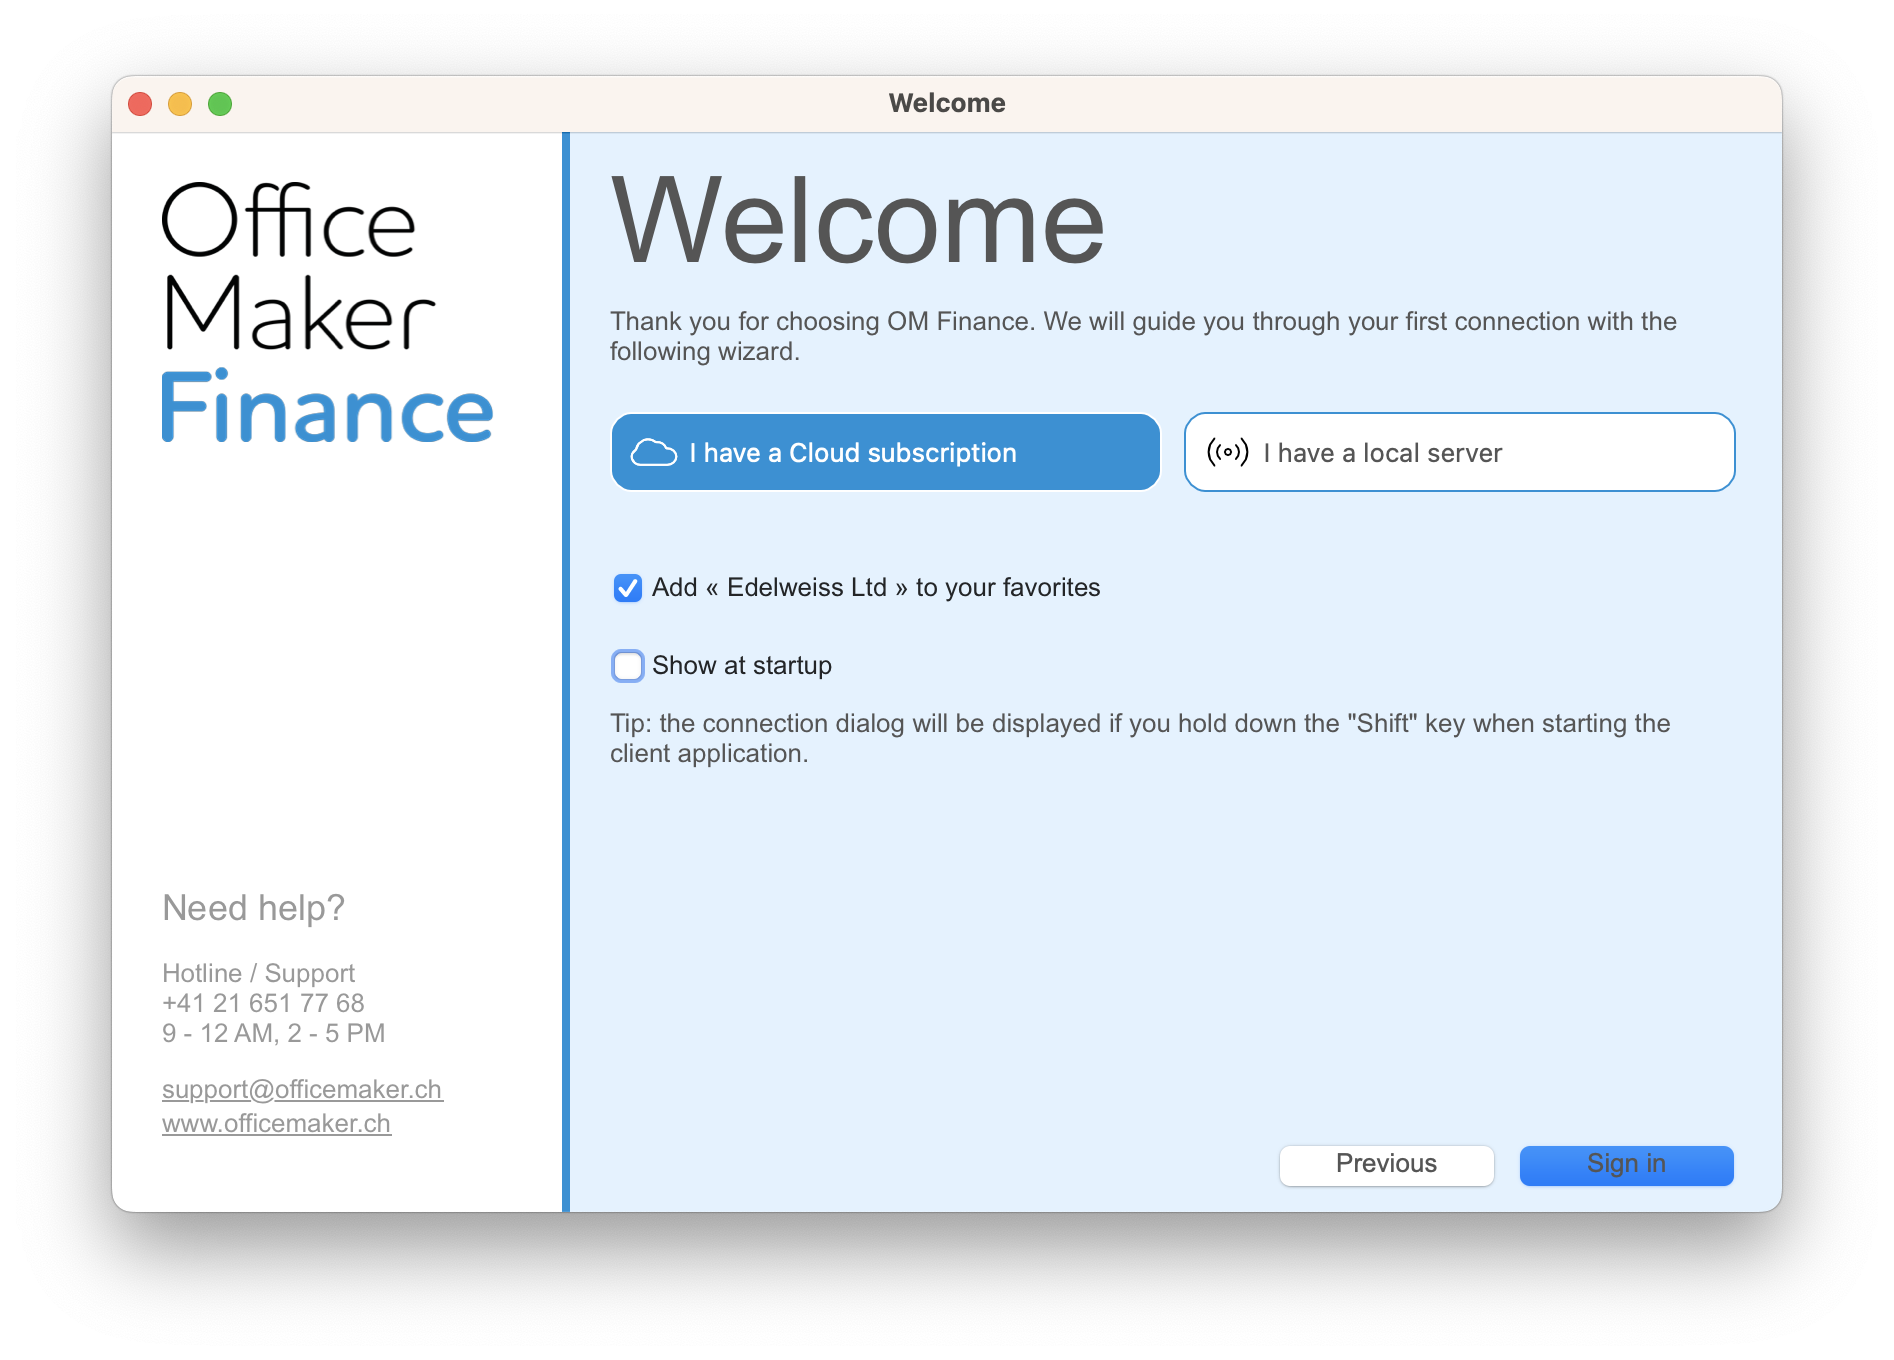Click the large Welcome heading
The height and width of the screenshot is (1360, 1894).
(857, 220)
